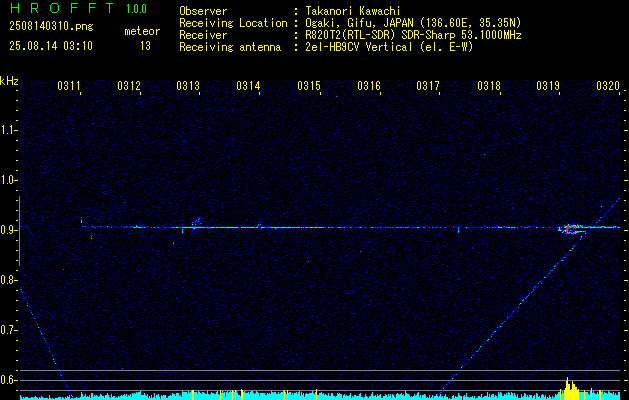
Task: Click the kHz axis unit label
Action: pyautogui.click(x=9, y=81)
